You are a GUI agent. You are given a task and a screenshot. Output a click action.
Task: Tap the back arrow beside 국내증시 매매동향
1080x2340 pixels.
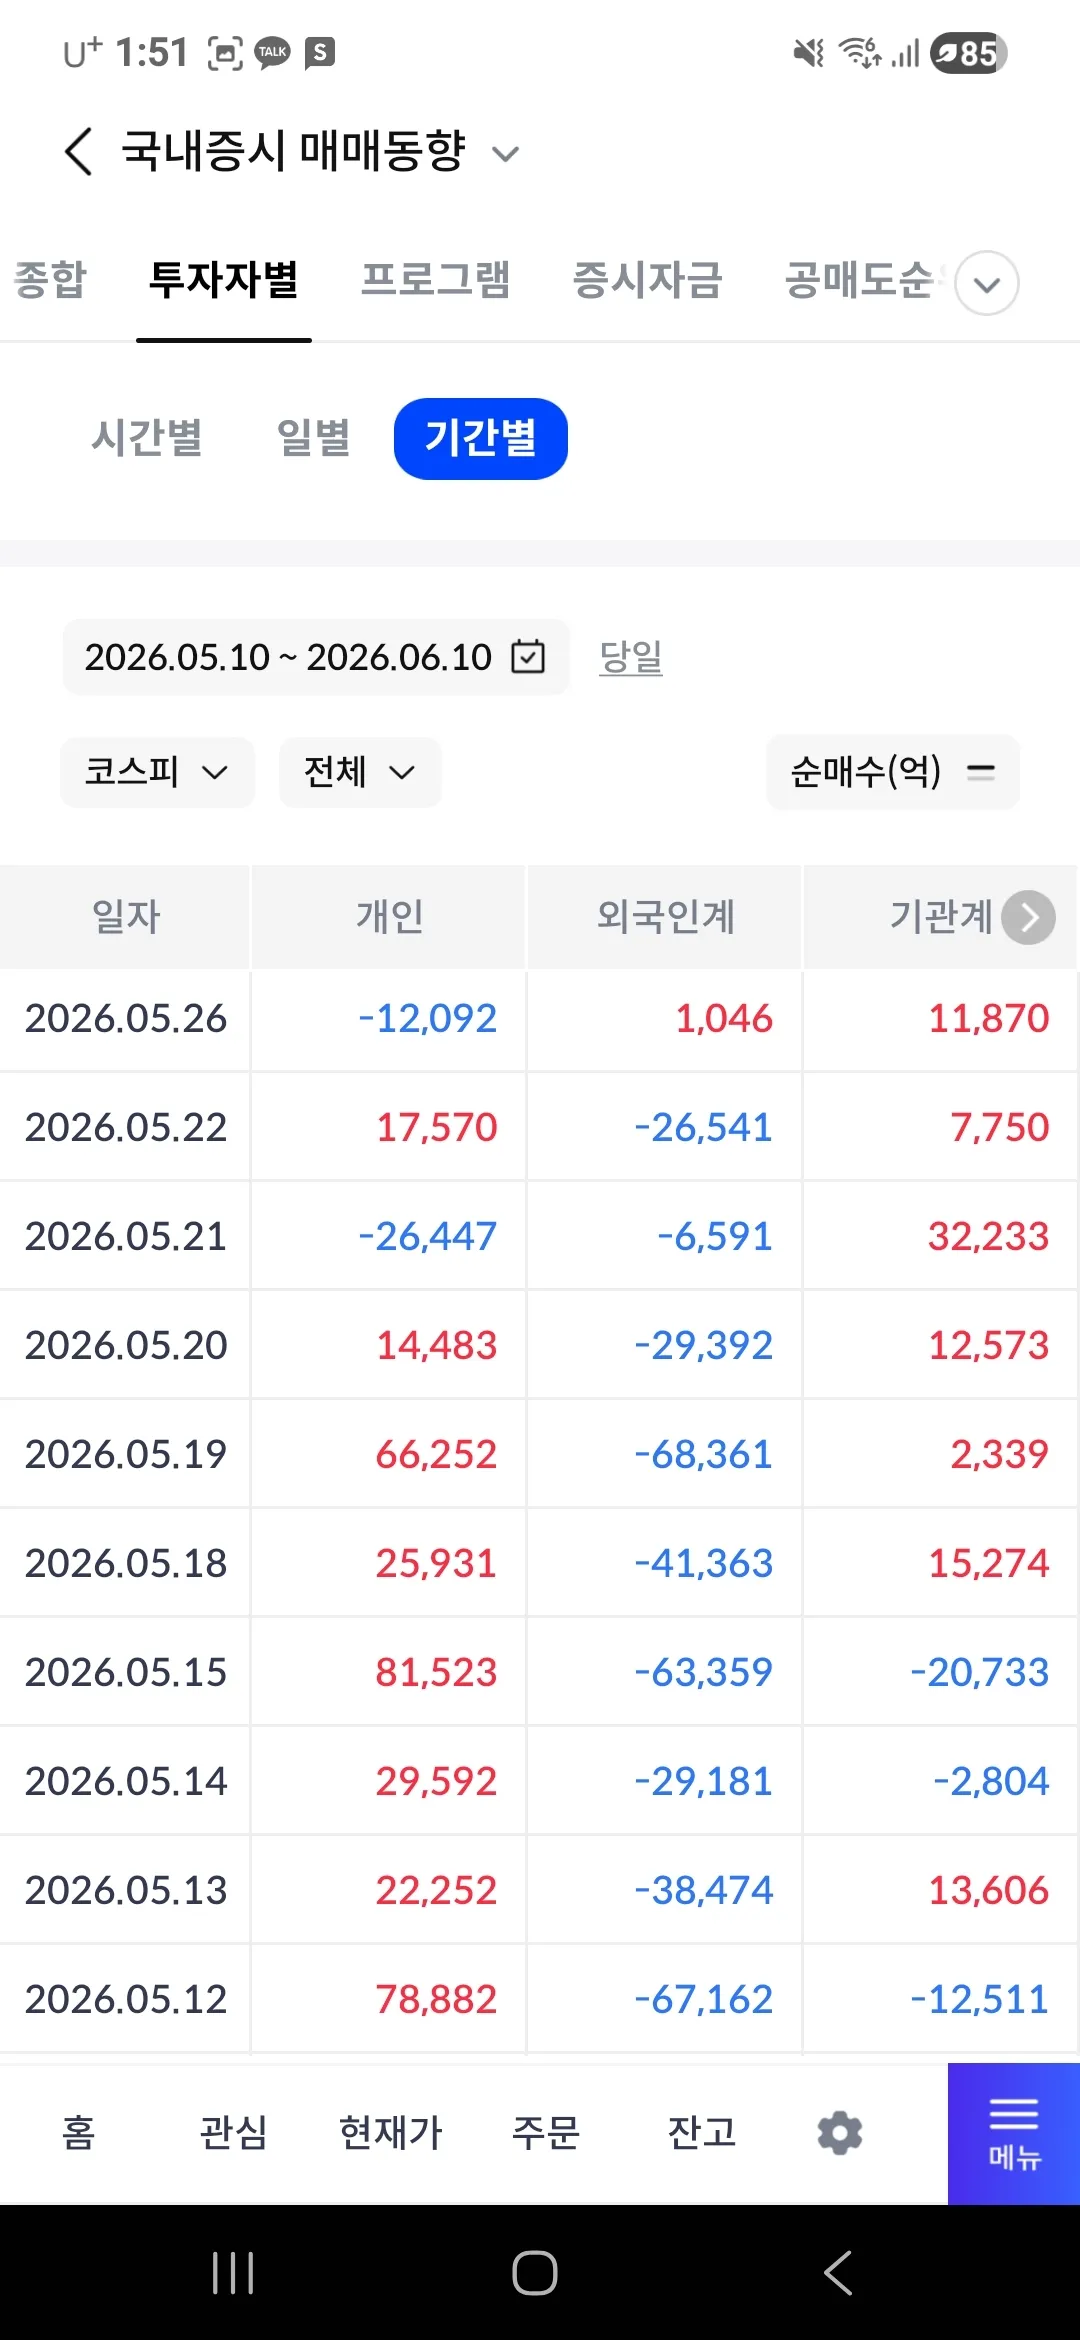tap(79, 152)
